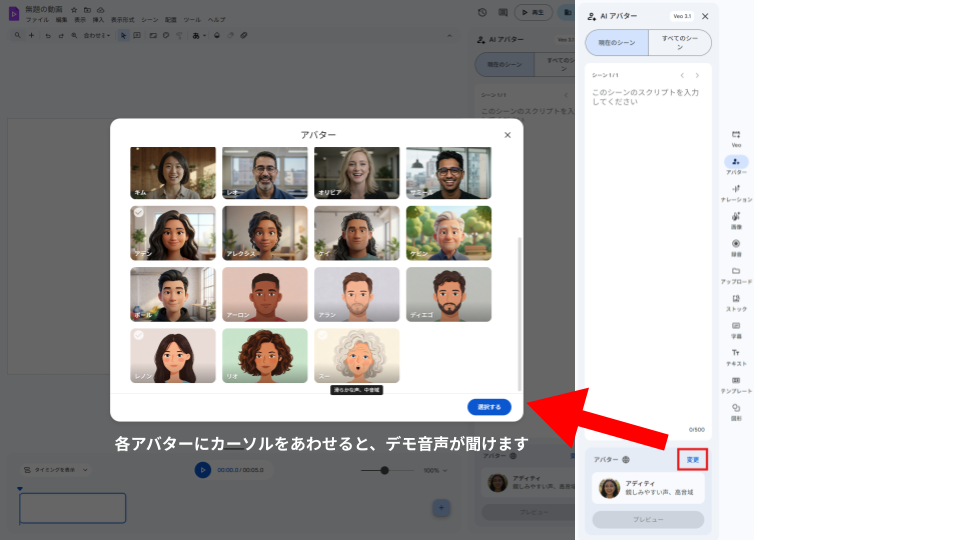The width and height of the screenshot is (960, 540).
Task: Select the curly-haired リオ avatar thumbnail
Action: point(265,355)
